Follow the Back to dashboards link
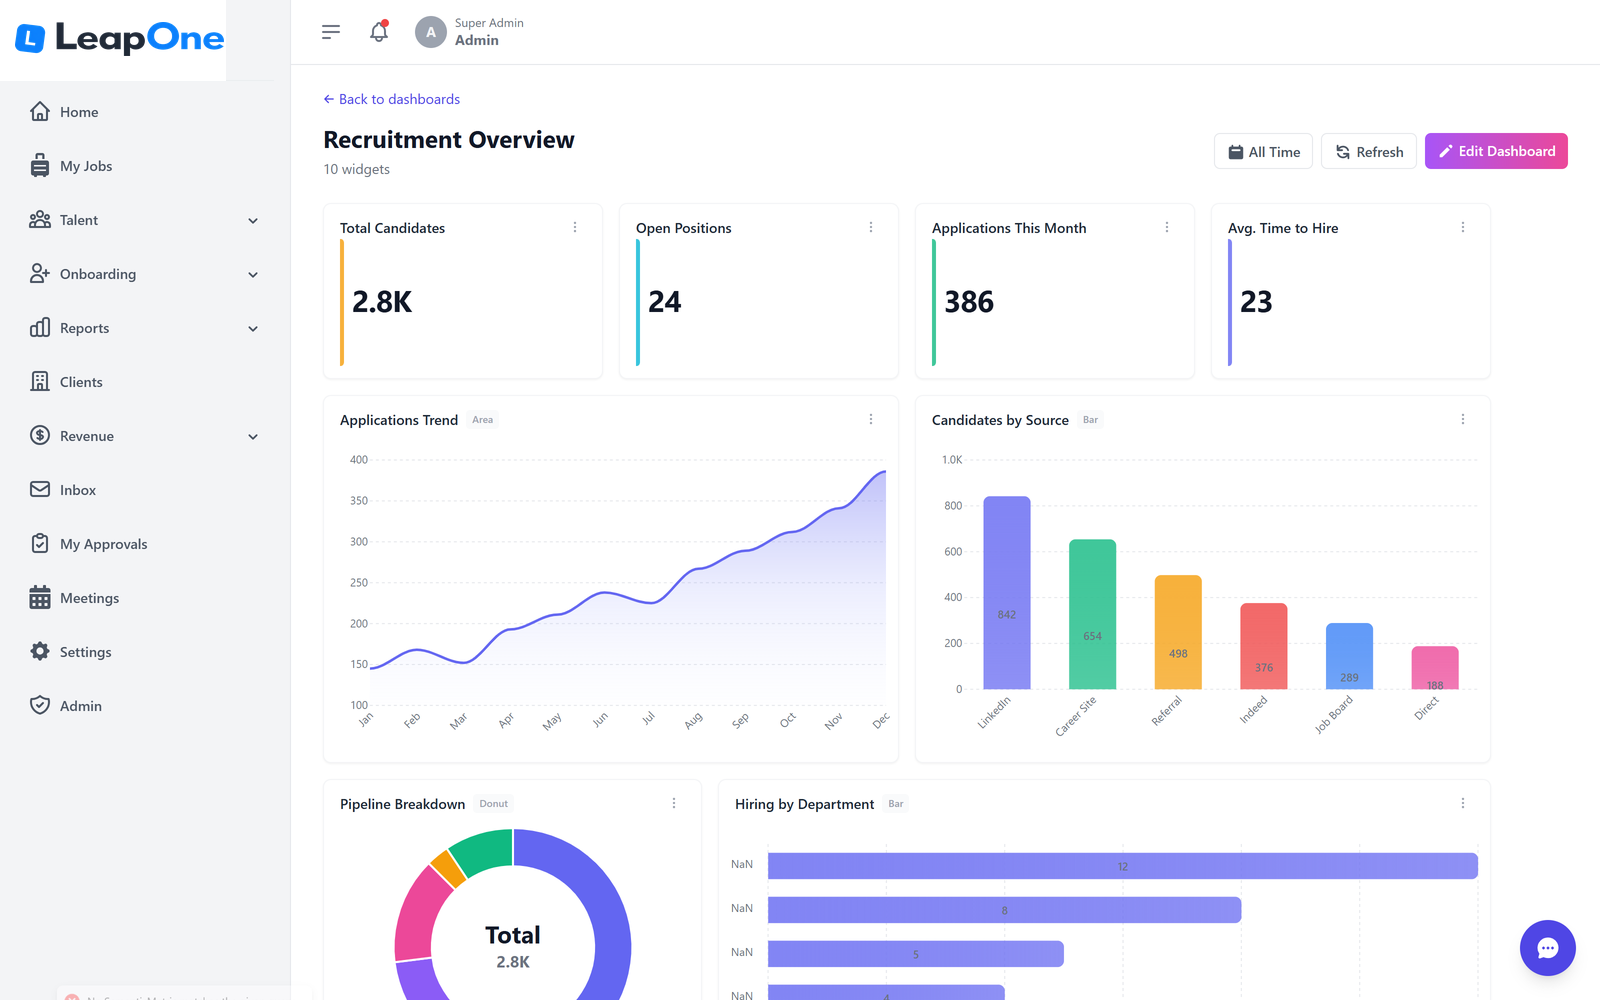Image resolution: width=1600 pixels, height=1000 pixels. point(392,99)
